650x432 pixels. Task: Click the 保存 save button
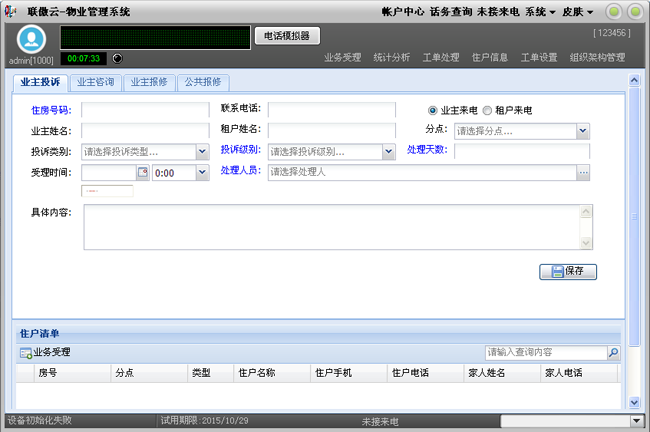[x=568, y=272]
